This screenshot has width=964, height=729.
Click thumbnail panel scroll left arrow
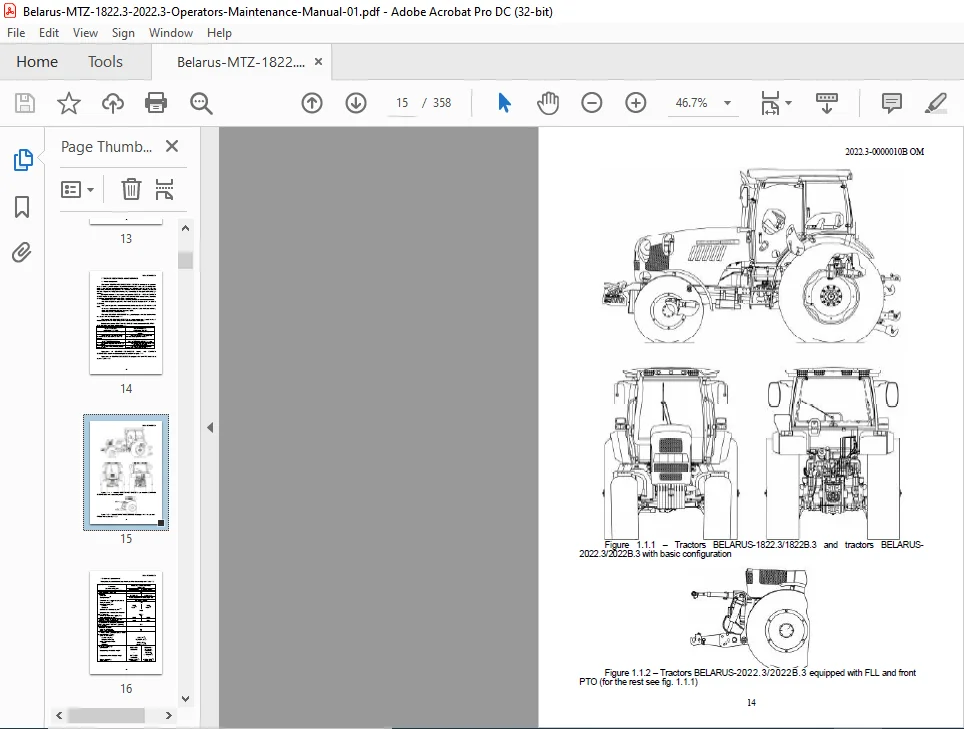coord(60,715)
